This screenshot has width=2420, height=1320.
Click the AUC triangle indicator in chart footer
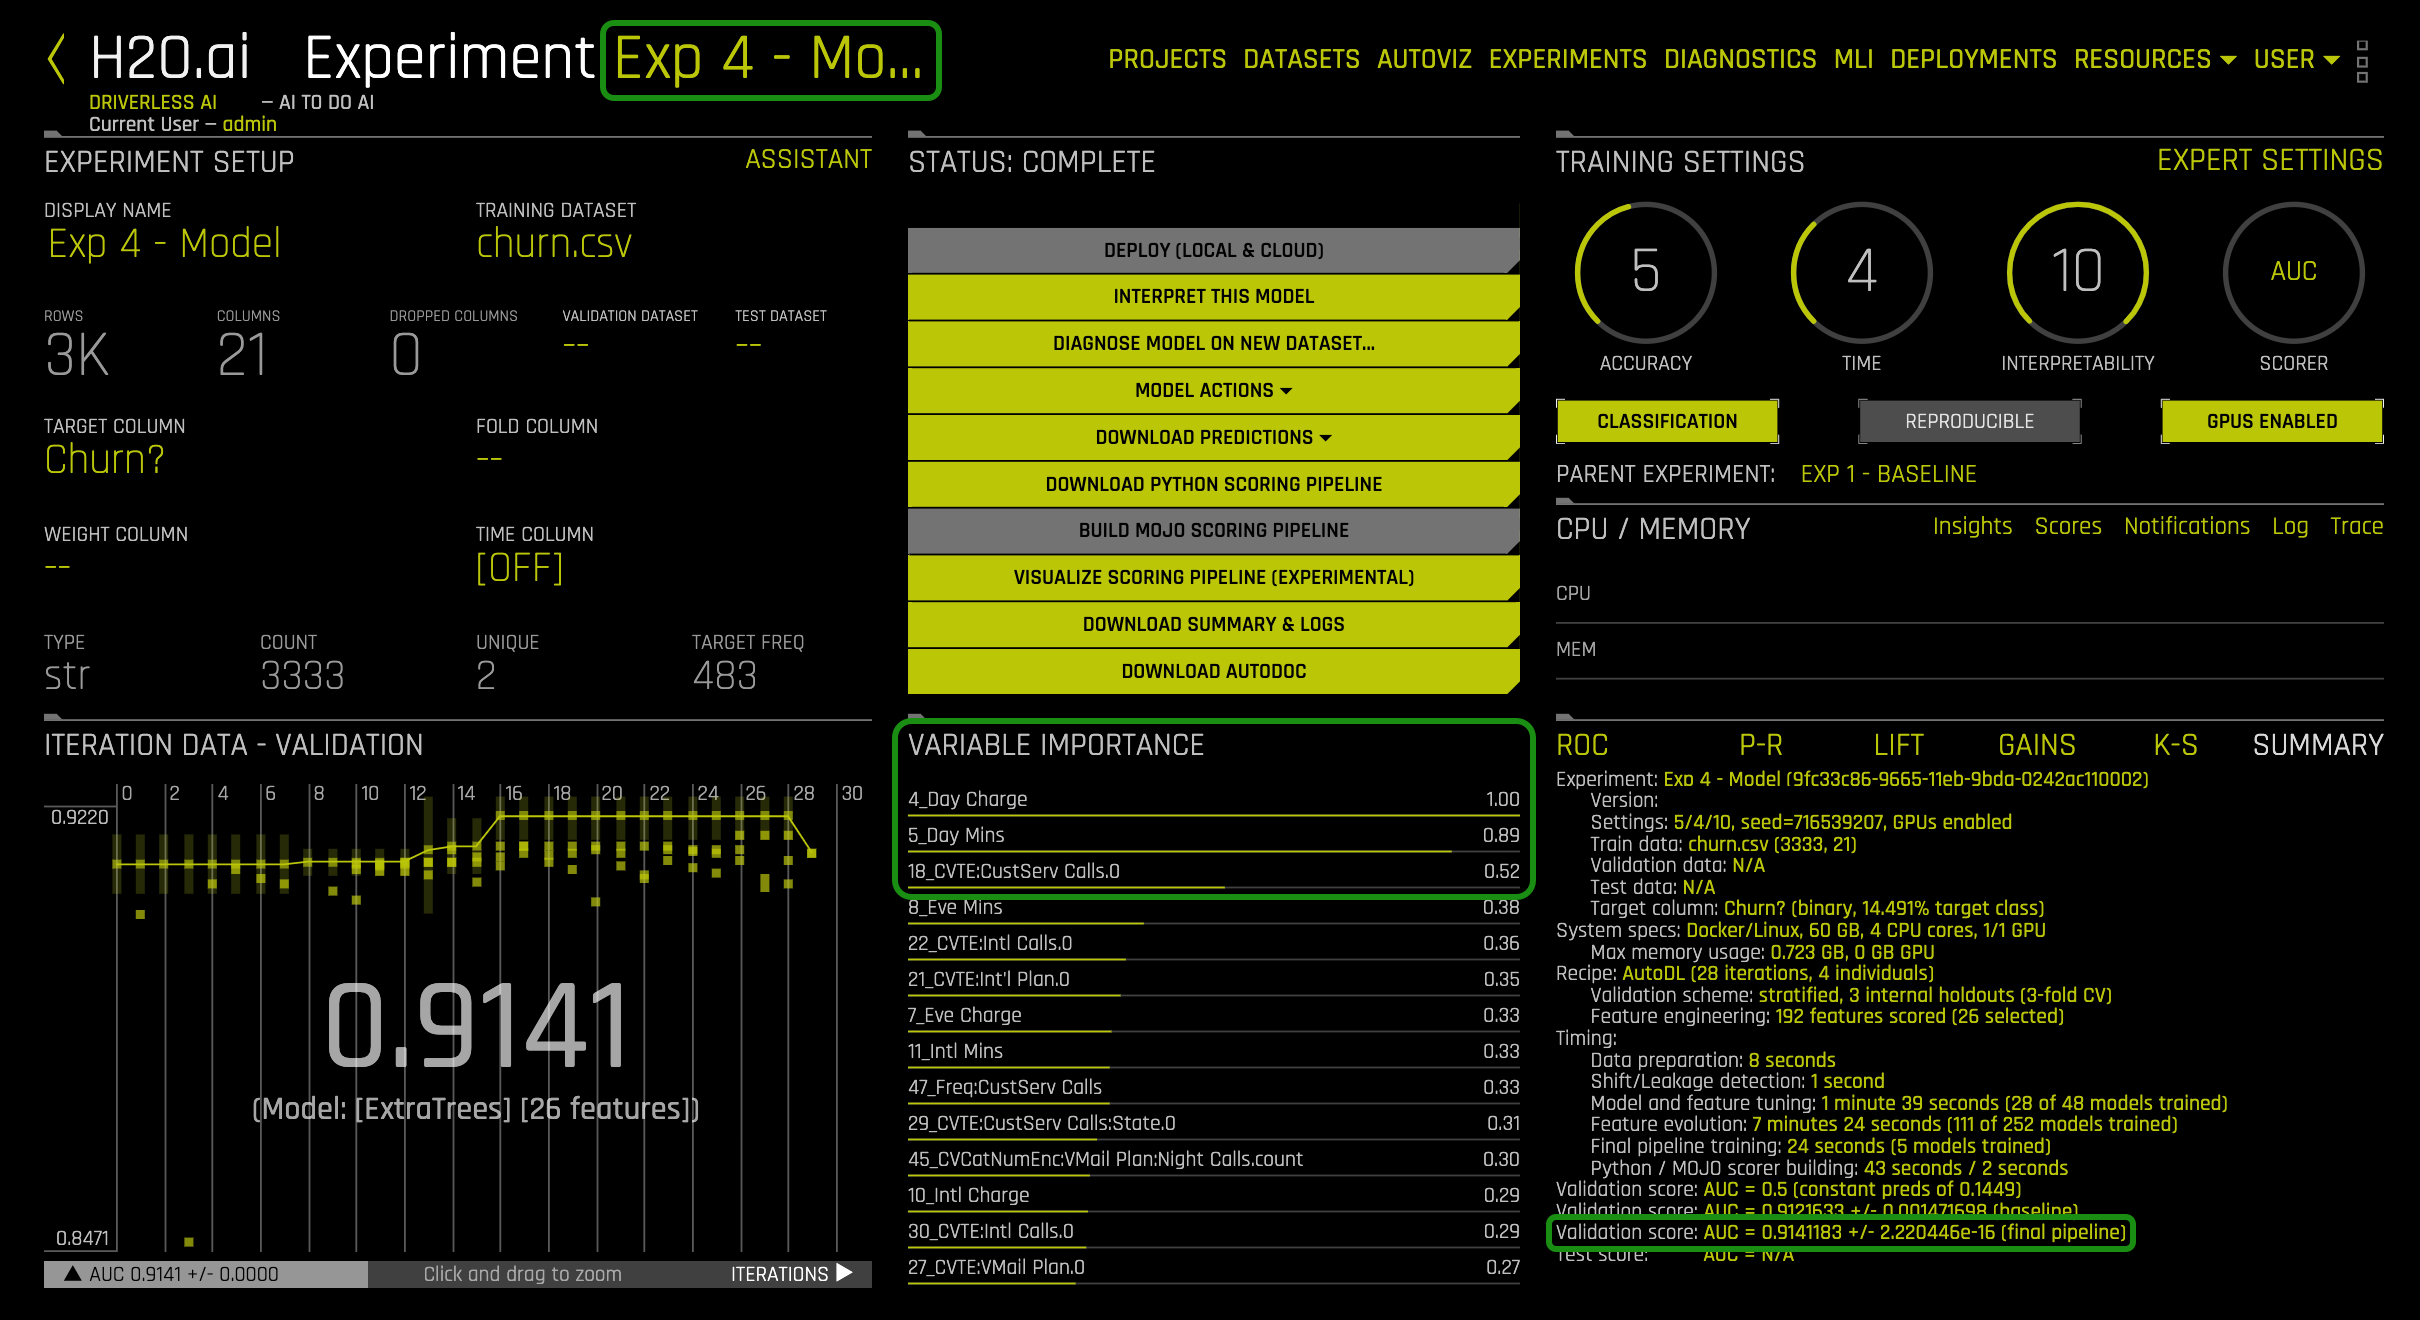click(72, 1274)
